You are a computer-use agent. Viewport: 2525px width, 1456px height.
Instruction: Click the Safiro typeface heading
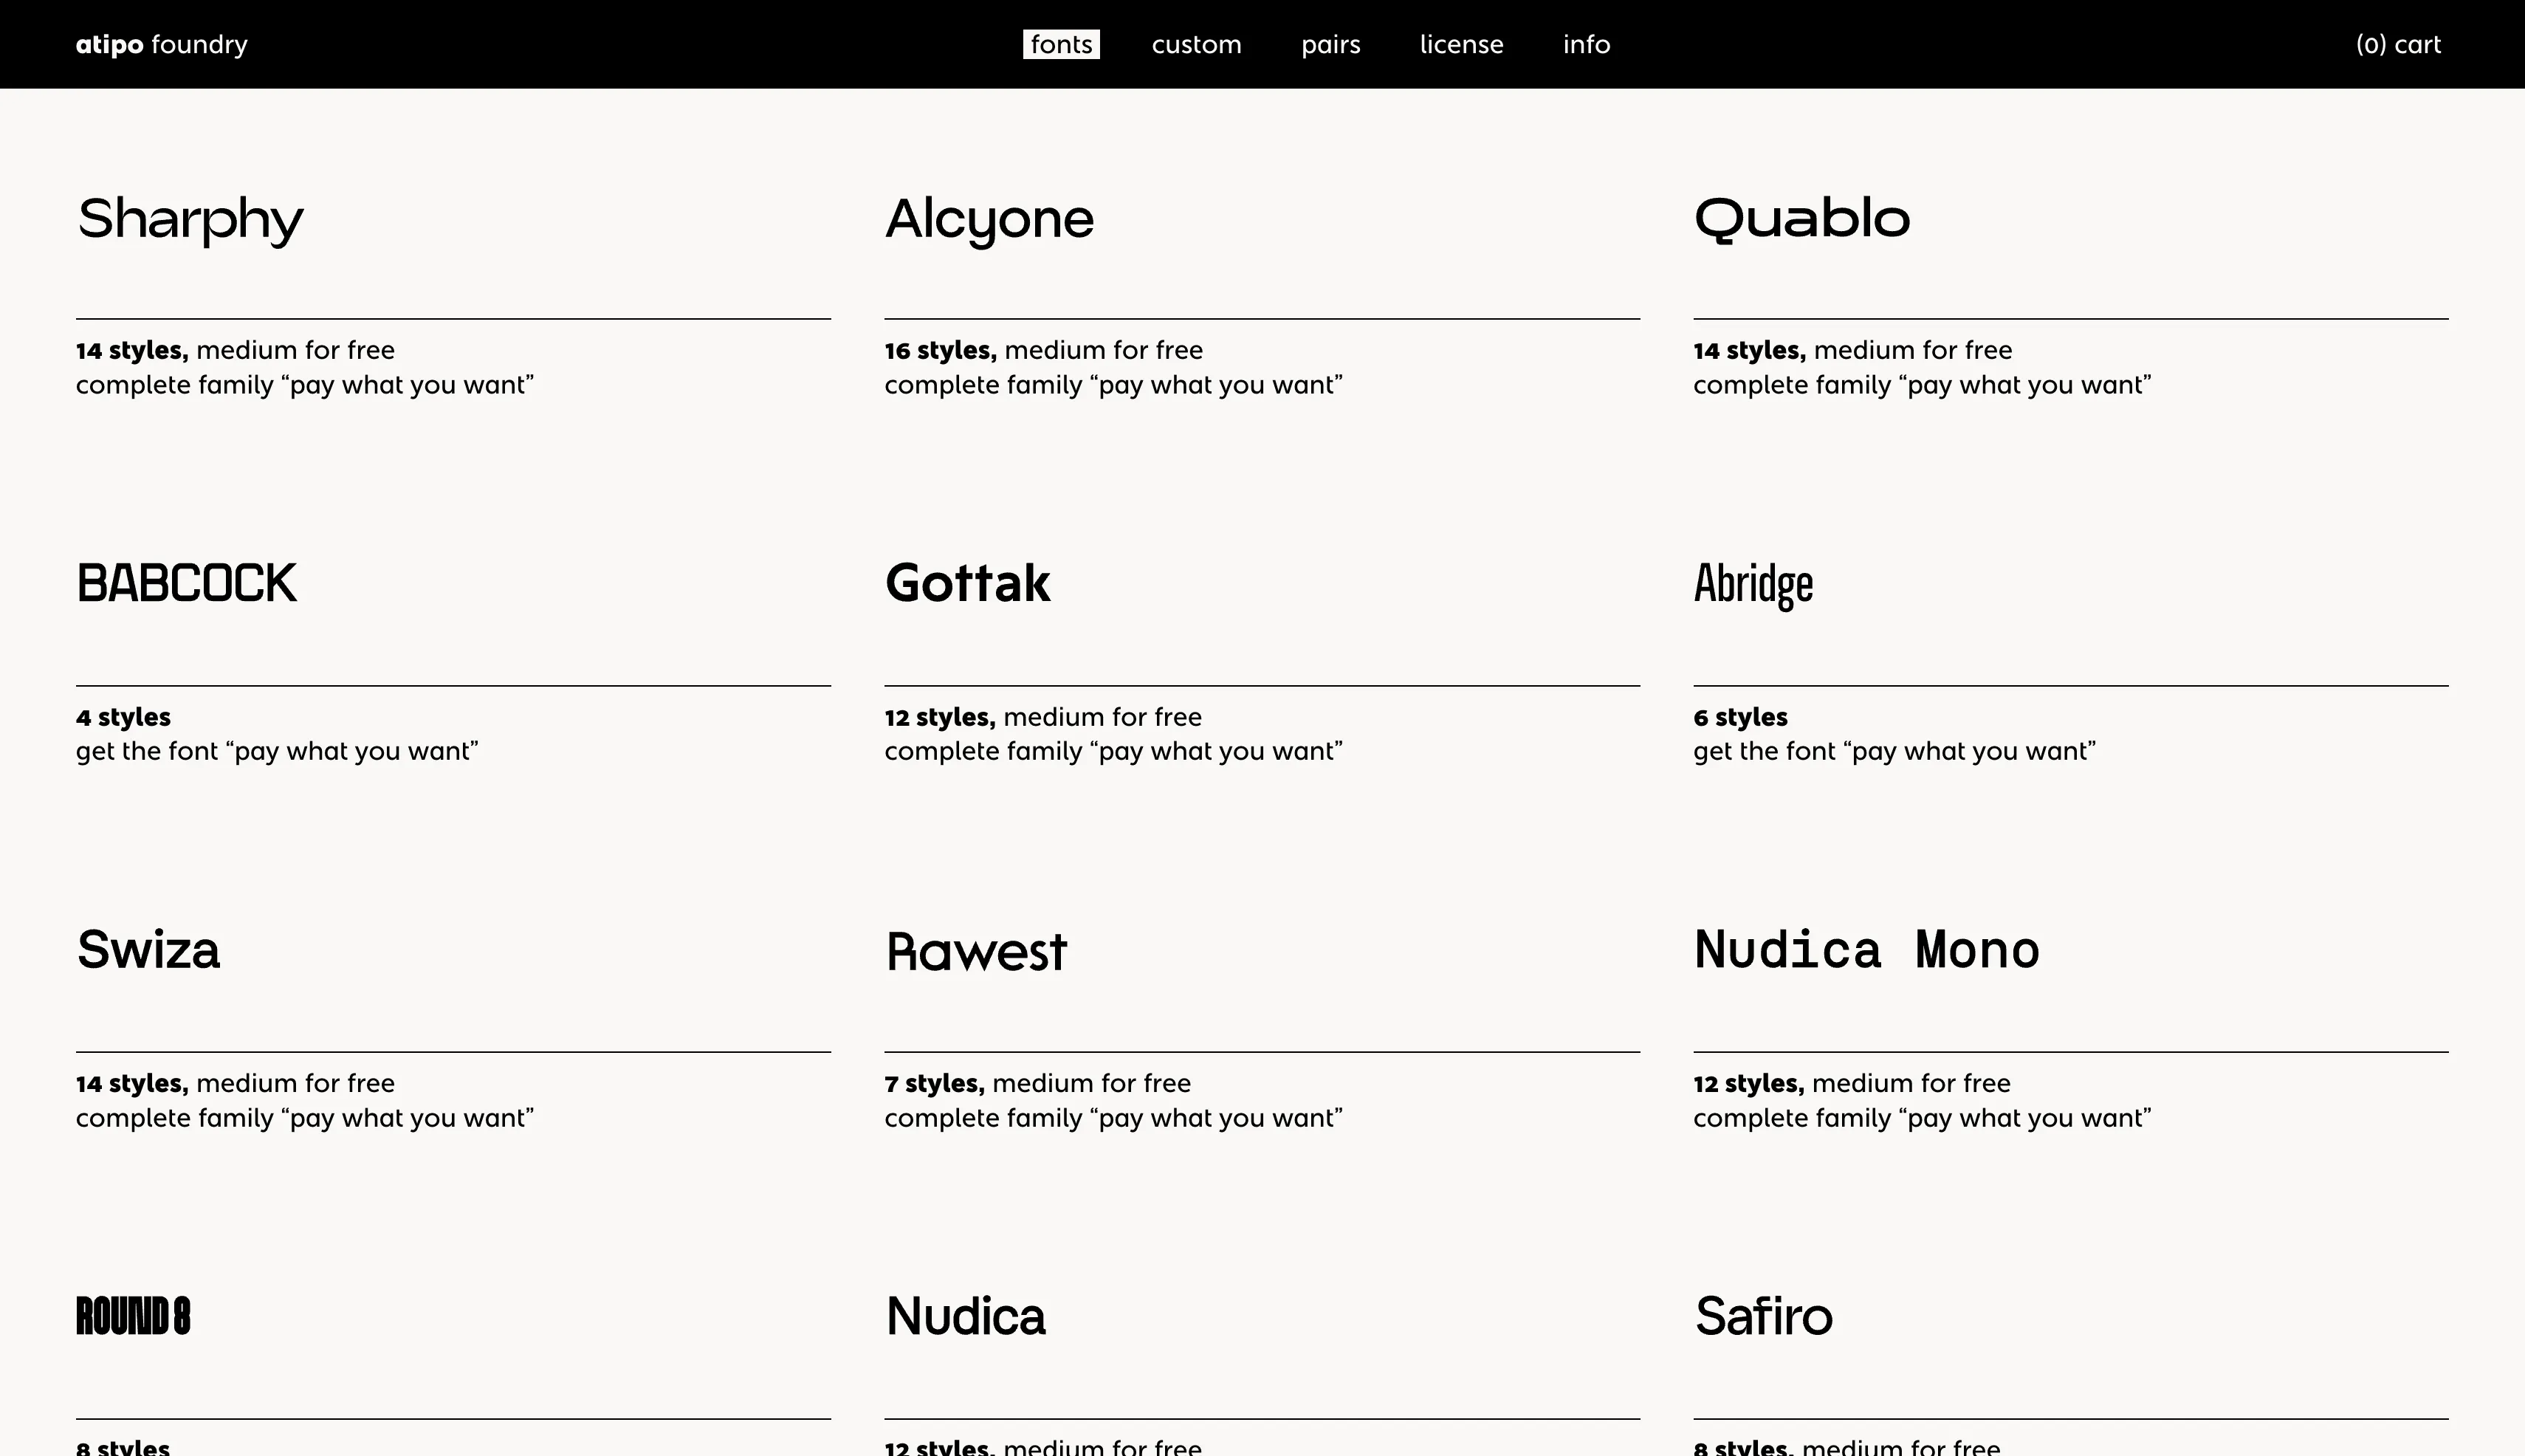1763,1316
